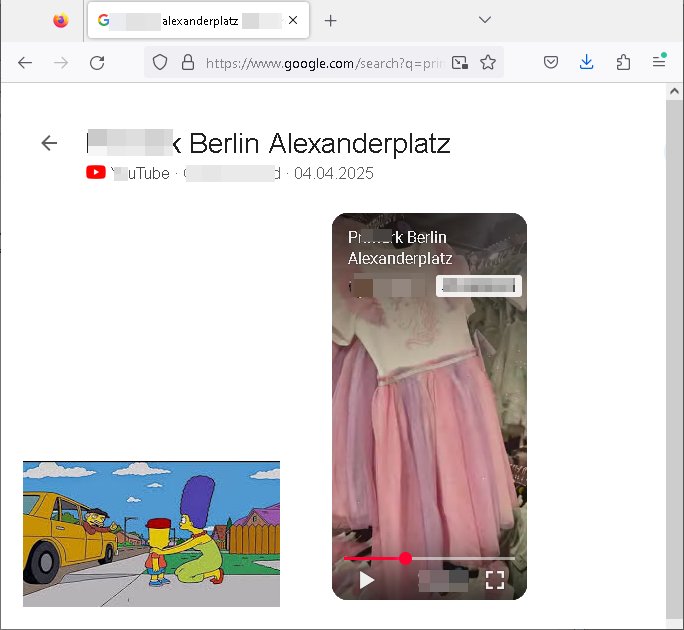Screen dimensions: 684x630
Task: Reload the page with the refresh button
Action: 97,62
